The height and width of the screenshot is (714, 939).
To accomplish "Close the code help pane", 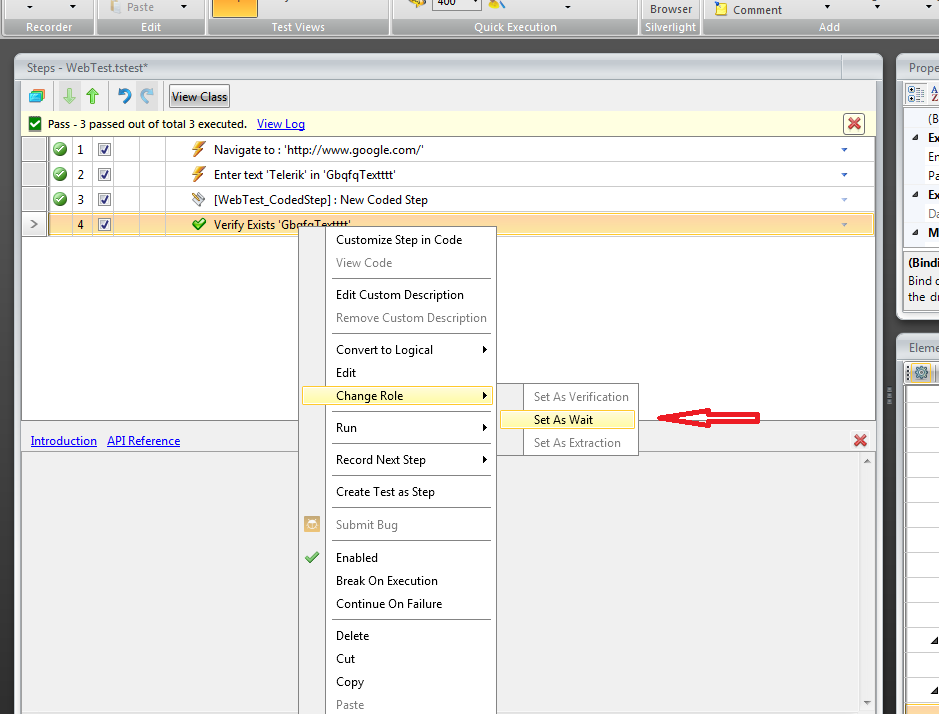I will [860, 440].
